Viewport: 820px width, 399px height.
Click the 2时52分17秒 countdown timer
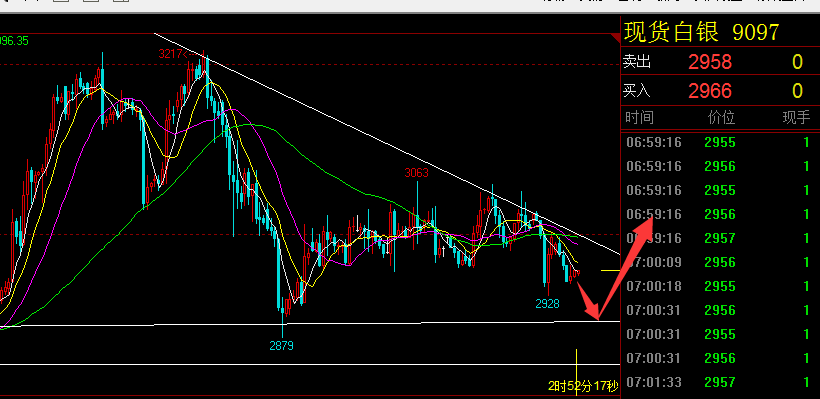tap(583, 386)
